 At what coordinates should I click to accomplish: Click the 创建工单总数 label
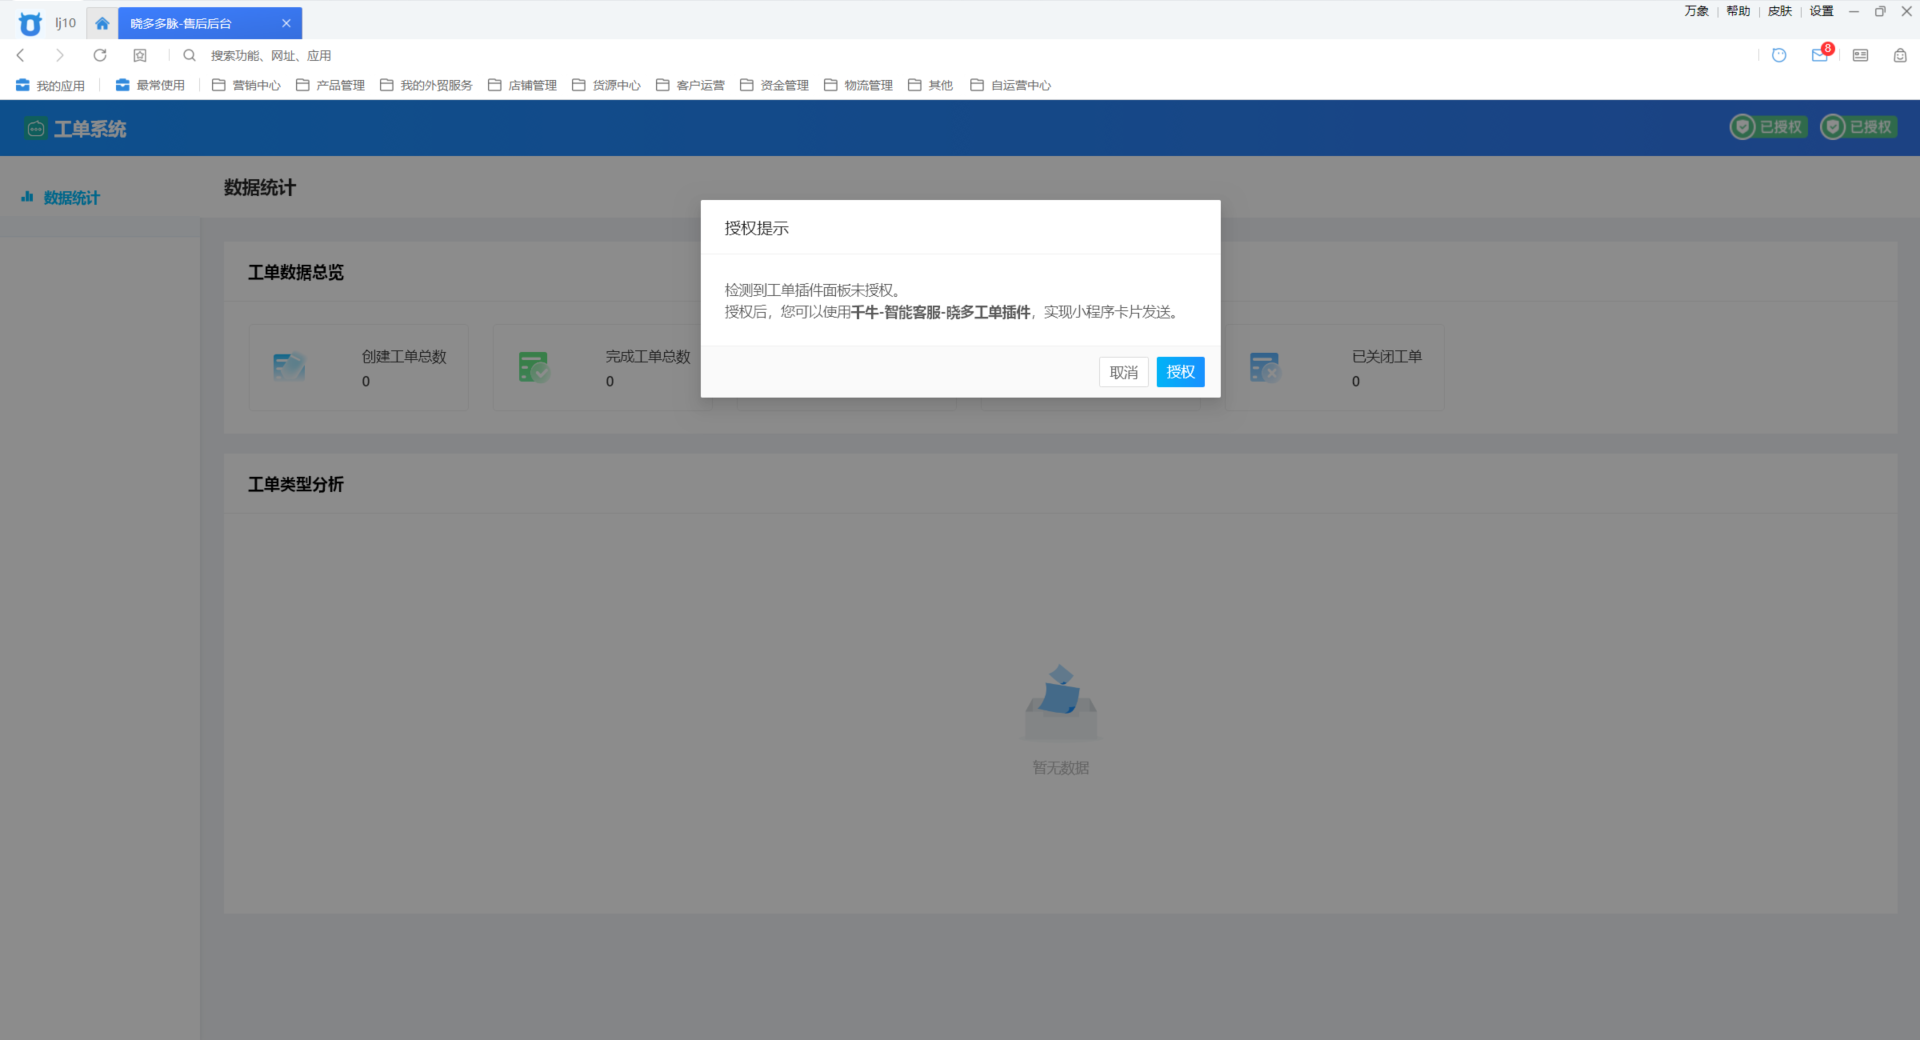[404, 356]
